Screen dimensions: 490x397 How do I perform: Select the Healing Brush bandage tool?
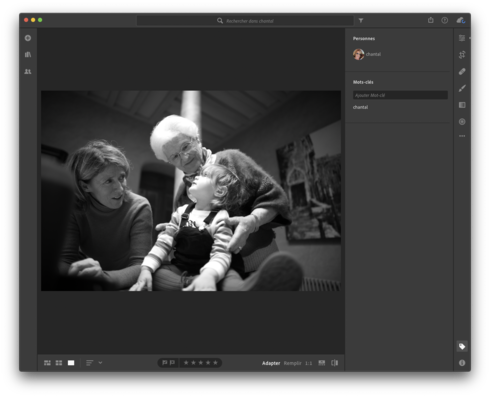(x=462, y=71)
